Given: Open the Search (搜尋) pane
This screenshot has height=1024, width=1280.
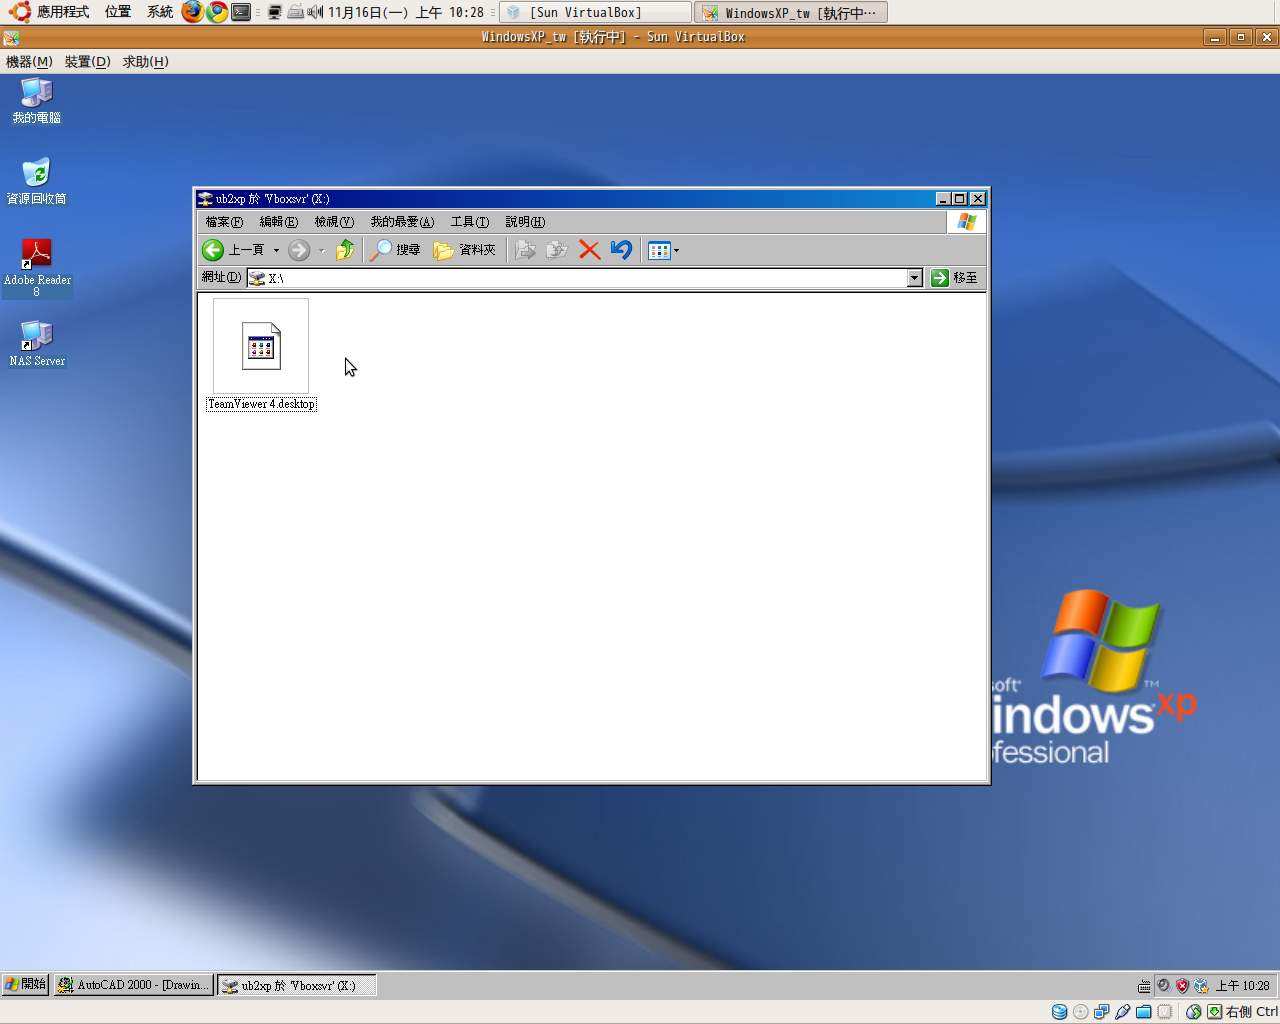Looking at the screenshot, I should click(395, 250).
